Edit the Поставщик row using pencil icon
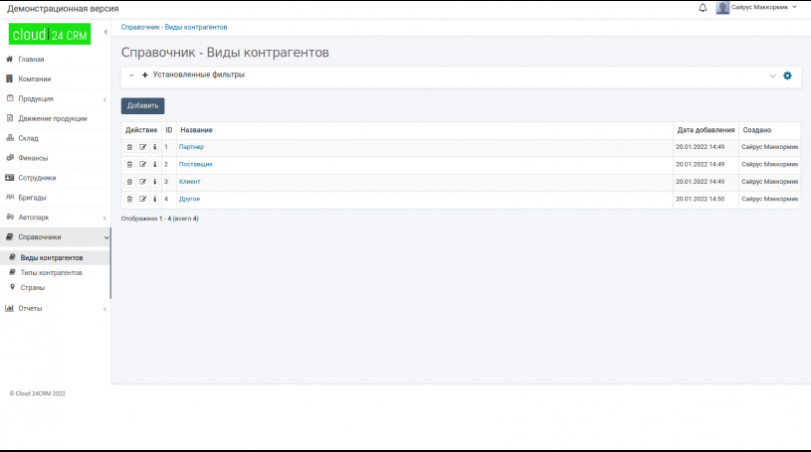Image resolution: width=811 pixels, height=452 pixels. 142,164
